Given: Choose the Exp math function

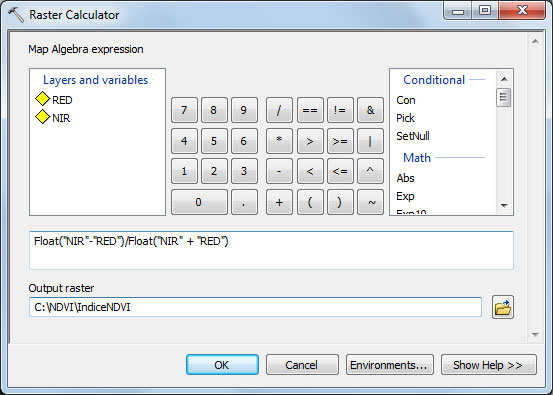Looking at the screenshot, I should (405, 196).
